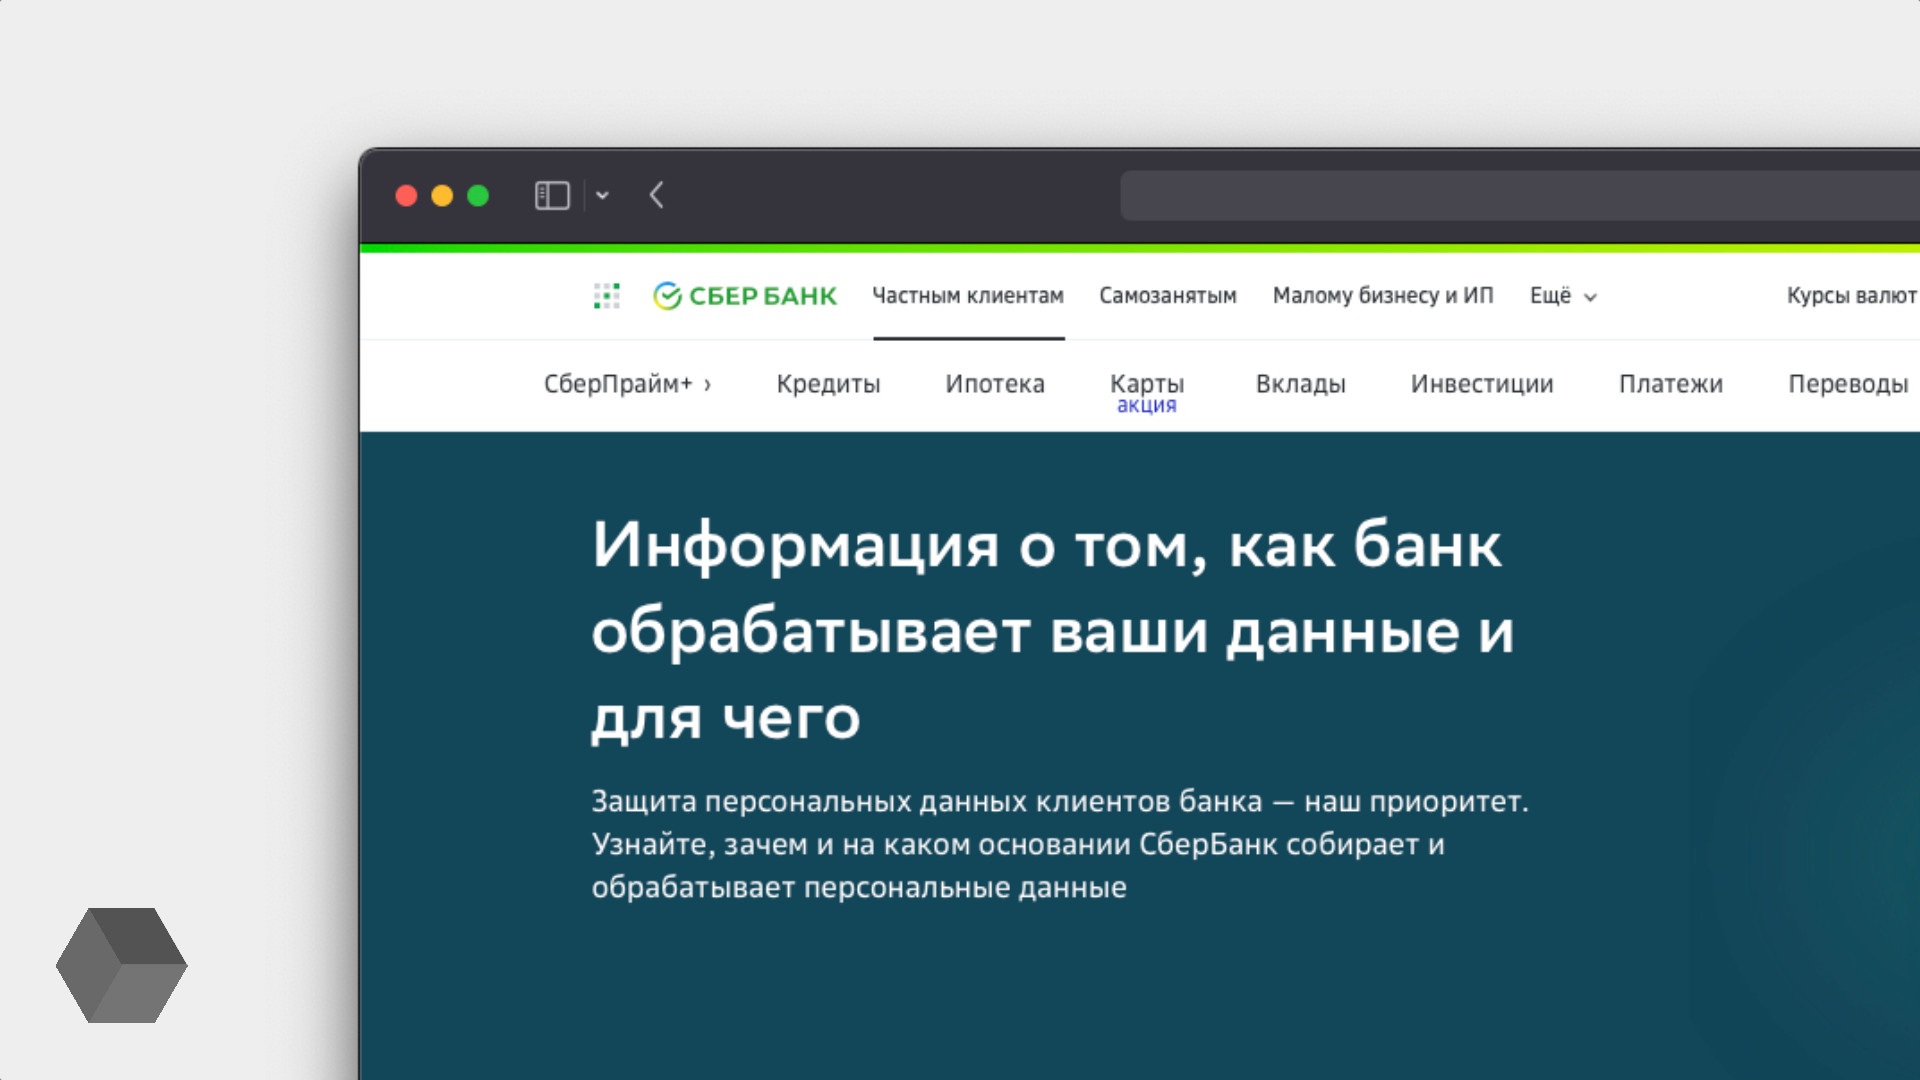This screenshot has width=1920, height=1080.
Task: Toggle the Safari sidebar icon
Action: (552, 195)
